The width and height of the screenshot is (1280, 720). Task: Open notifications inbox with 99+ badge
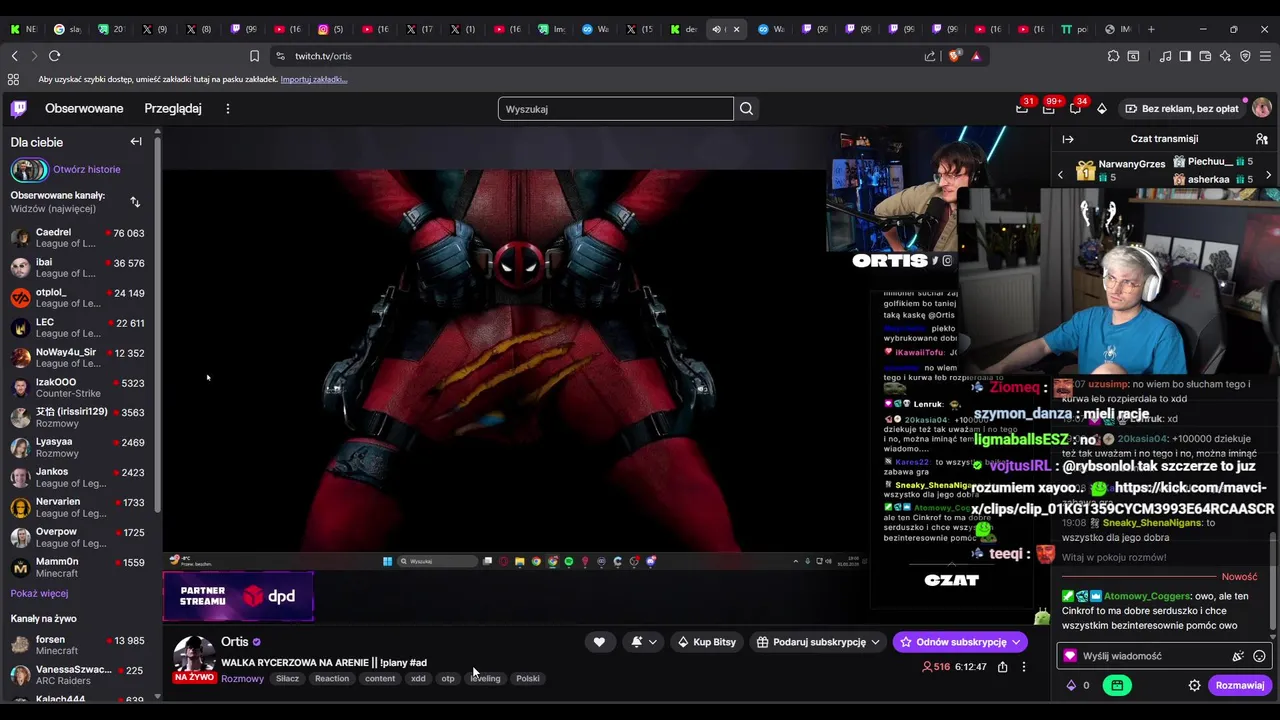[x=1048, y=109]
